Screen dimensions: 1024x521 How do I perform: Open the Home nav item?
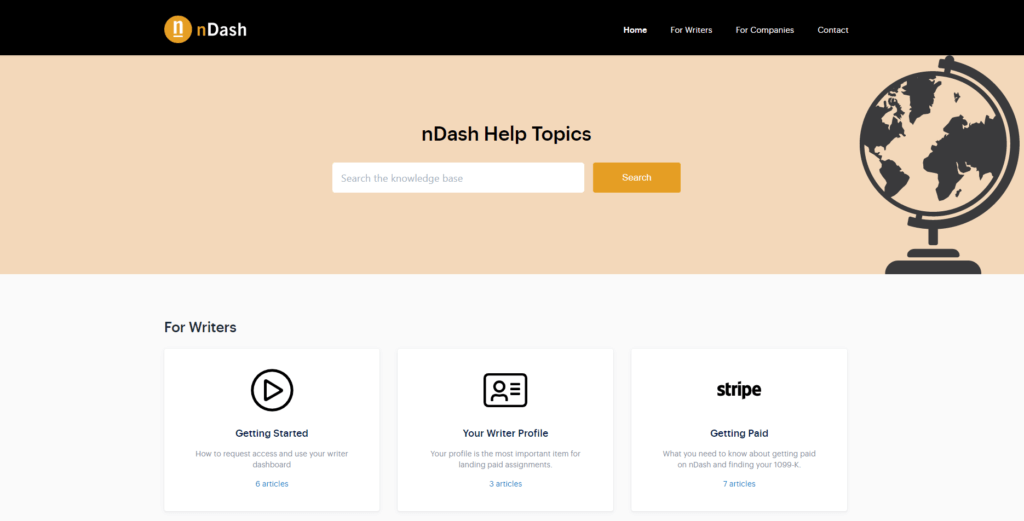pos(635,30)
